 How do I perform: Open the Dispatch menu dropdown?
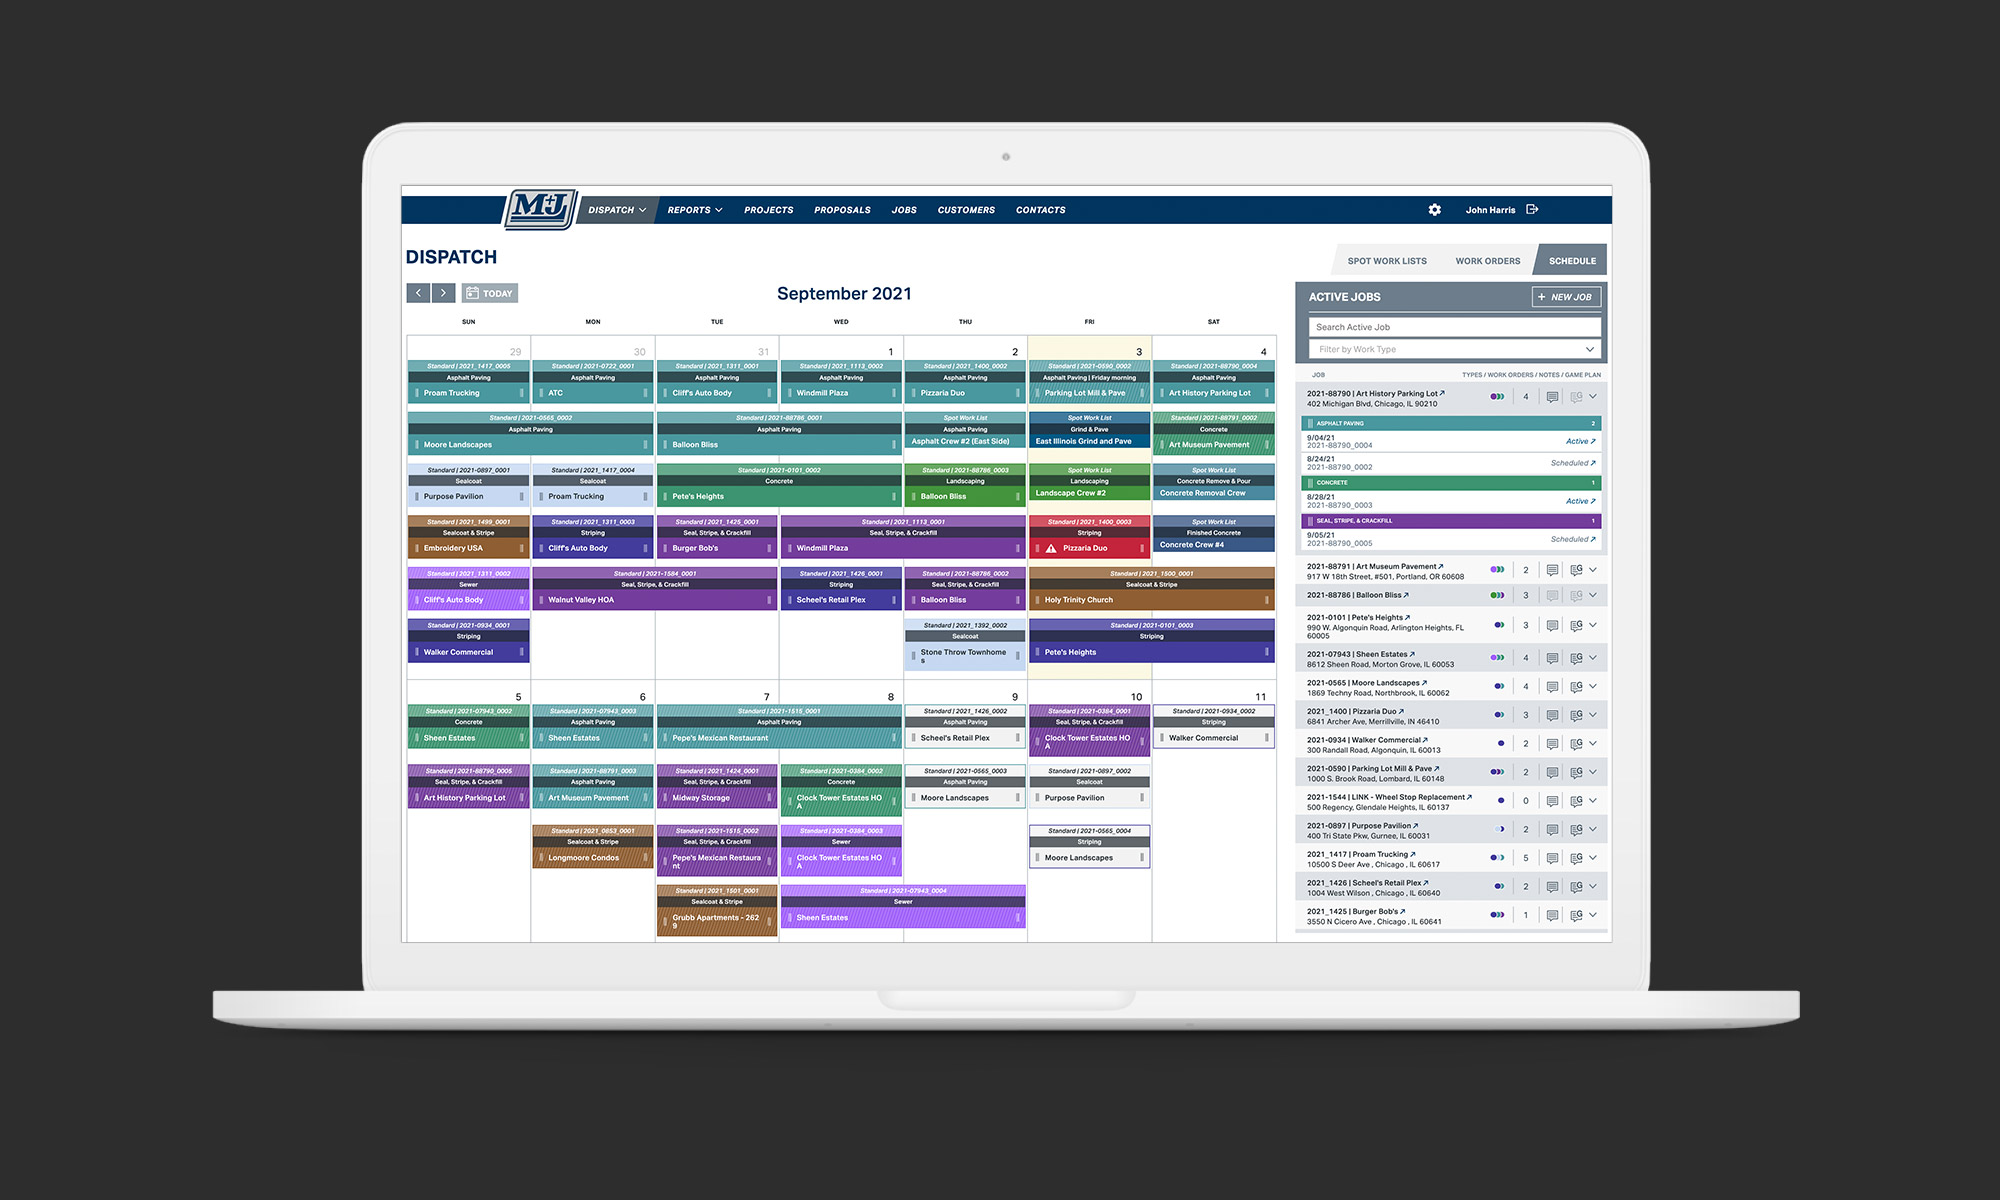(616, 210)
